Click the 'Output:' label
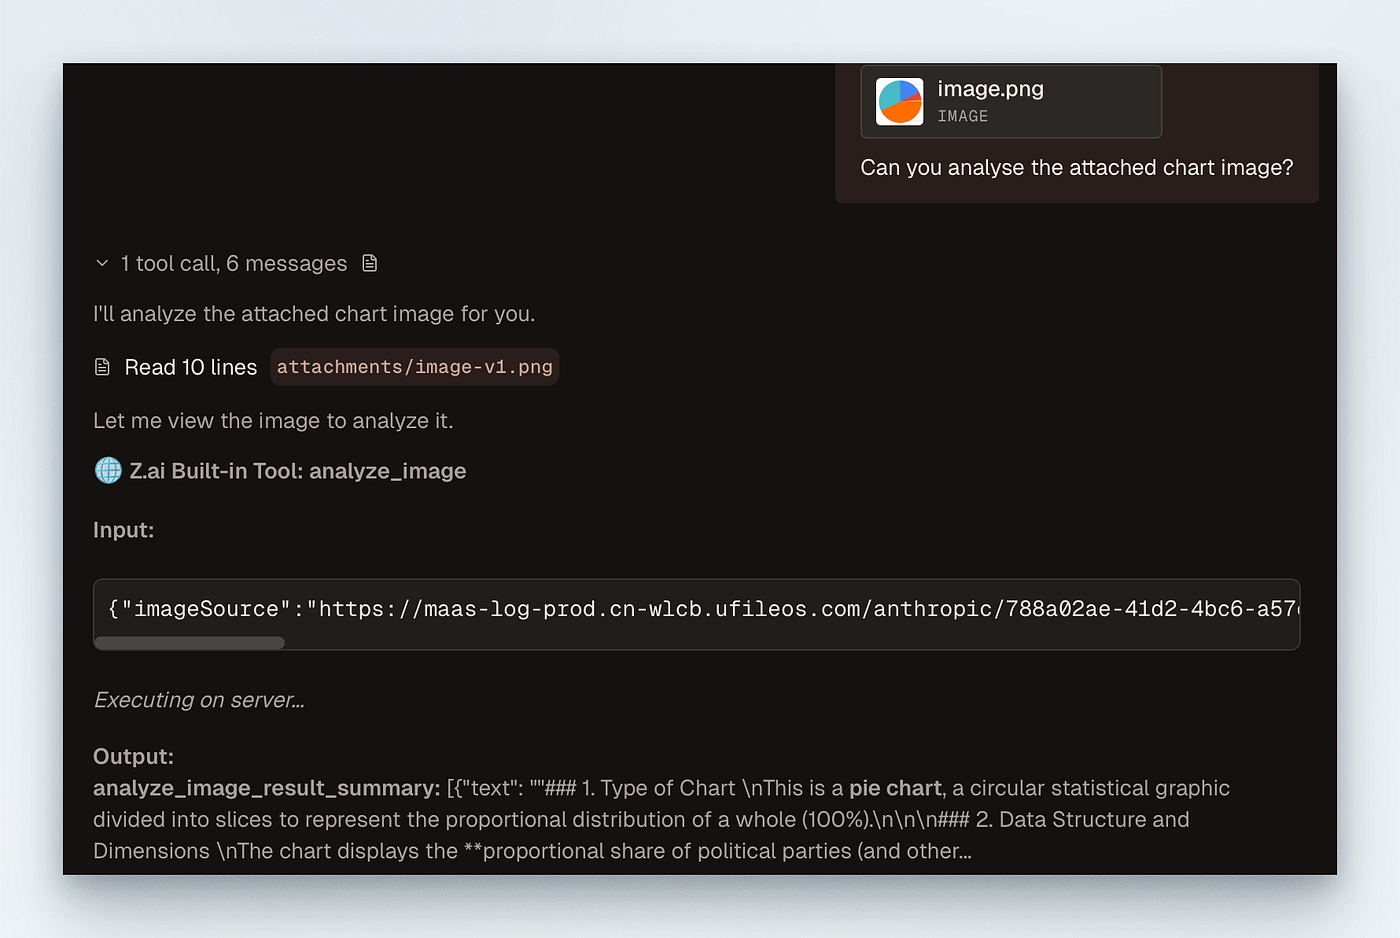 [x=133, y=756]
